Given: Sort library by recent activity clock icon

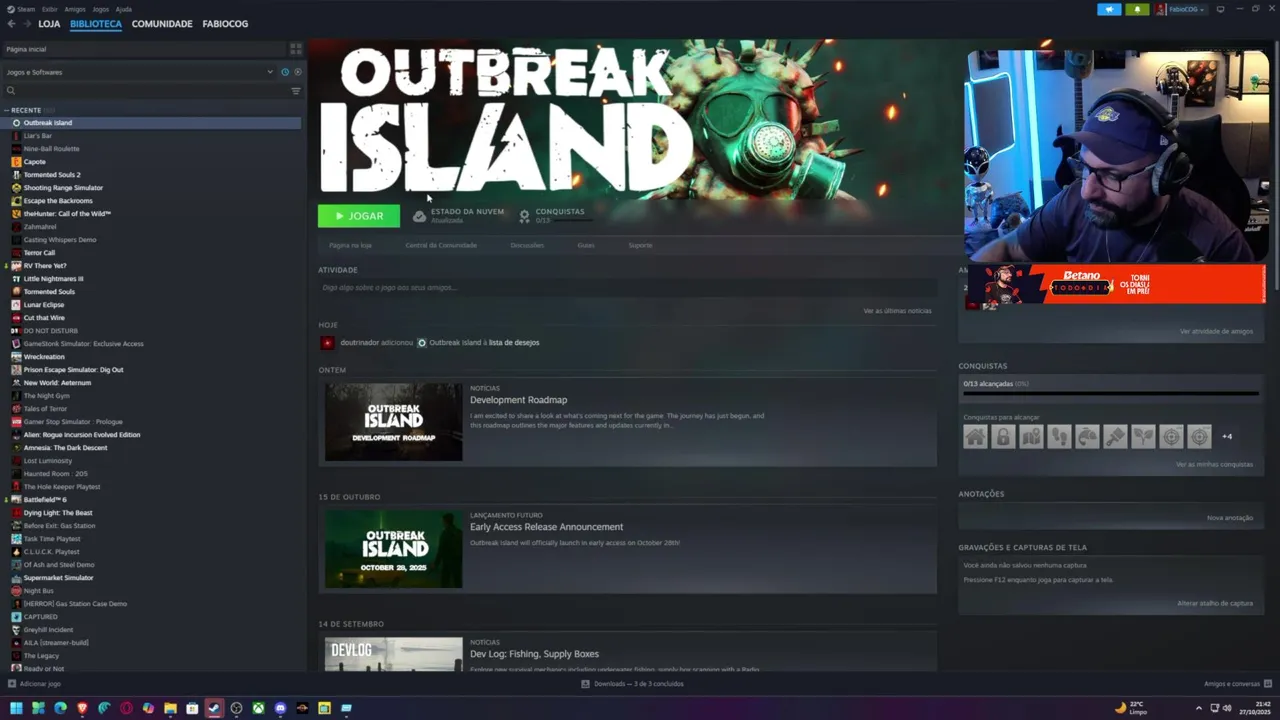Looking at the screenshot, I should (285, 72).
